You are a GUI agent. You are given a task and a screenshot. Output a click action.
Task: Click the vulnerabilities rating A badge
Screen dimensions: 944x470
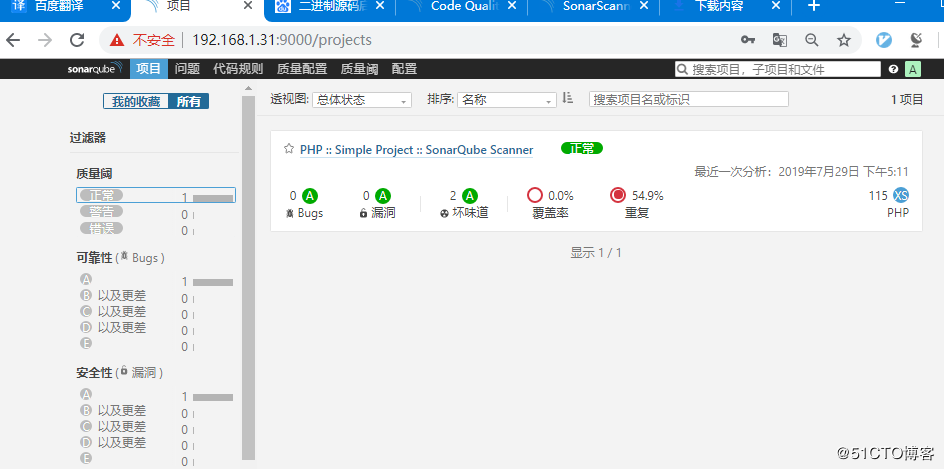[x=383, y=196]
